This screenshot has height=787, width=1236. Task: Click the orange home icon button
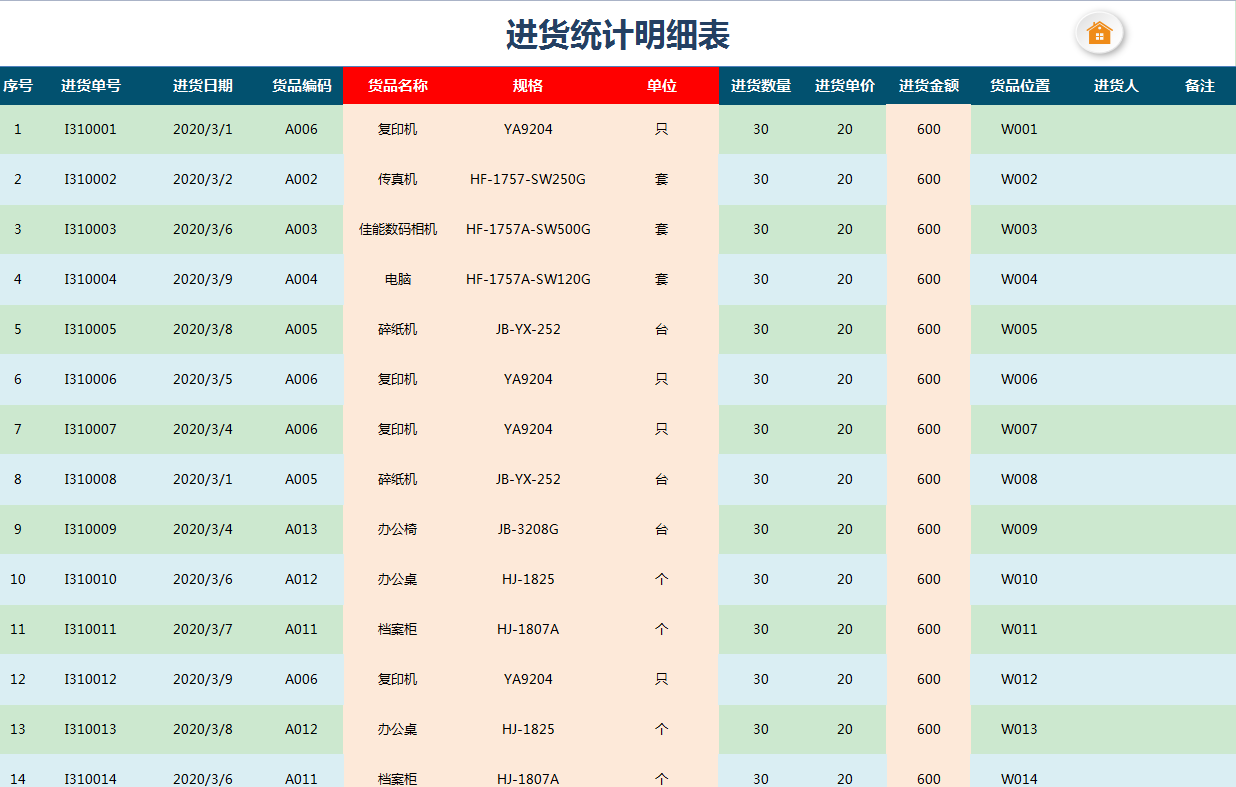tap(1099, 33)
